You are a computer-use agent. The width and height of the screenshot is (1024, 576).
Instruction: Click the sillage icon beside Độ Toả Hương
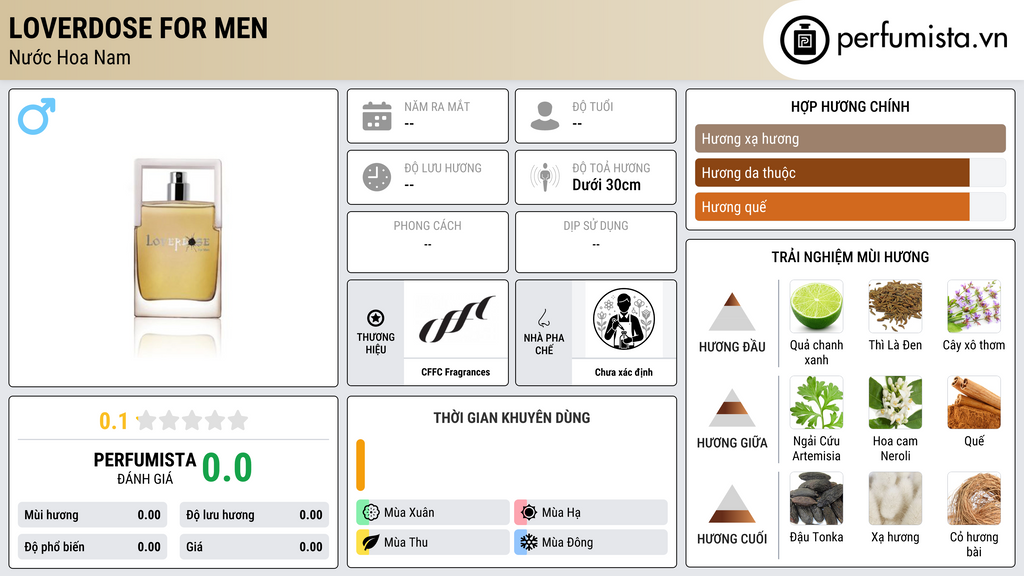(x=545, y=177)
